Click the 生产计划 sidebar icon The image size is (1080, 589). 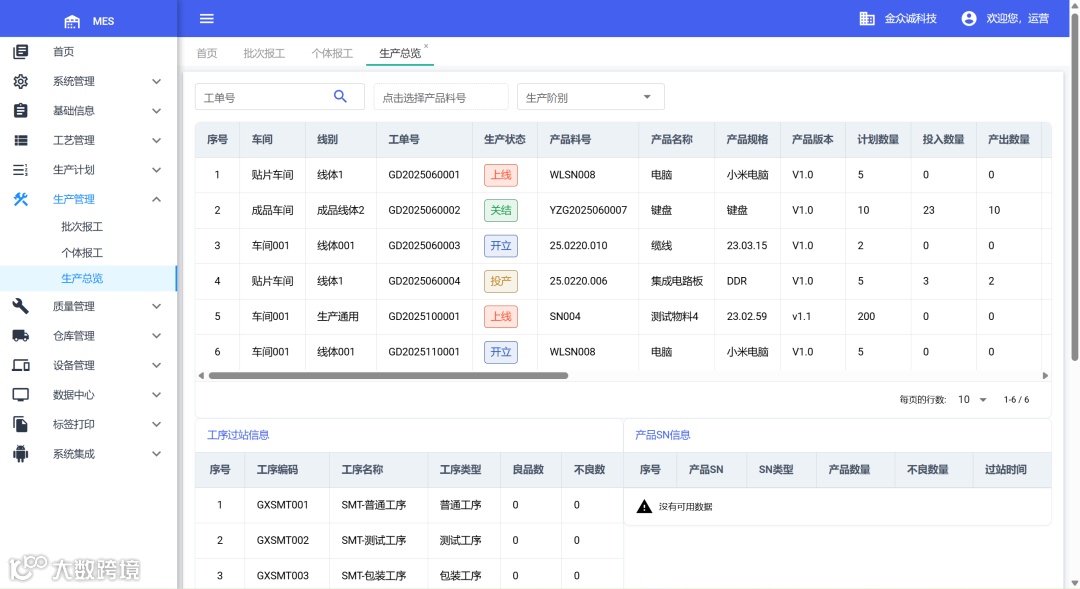(x=21, y=169)
